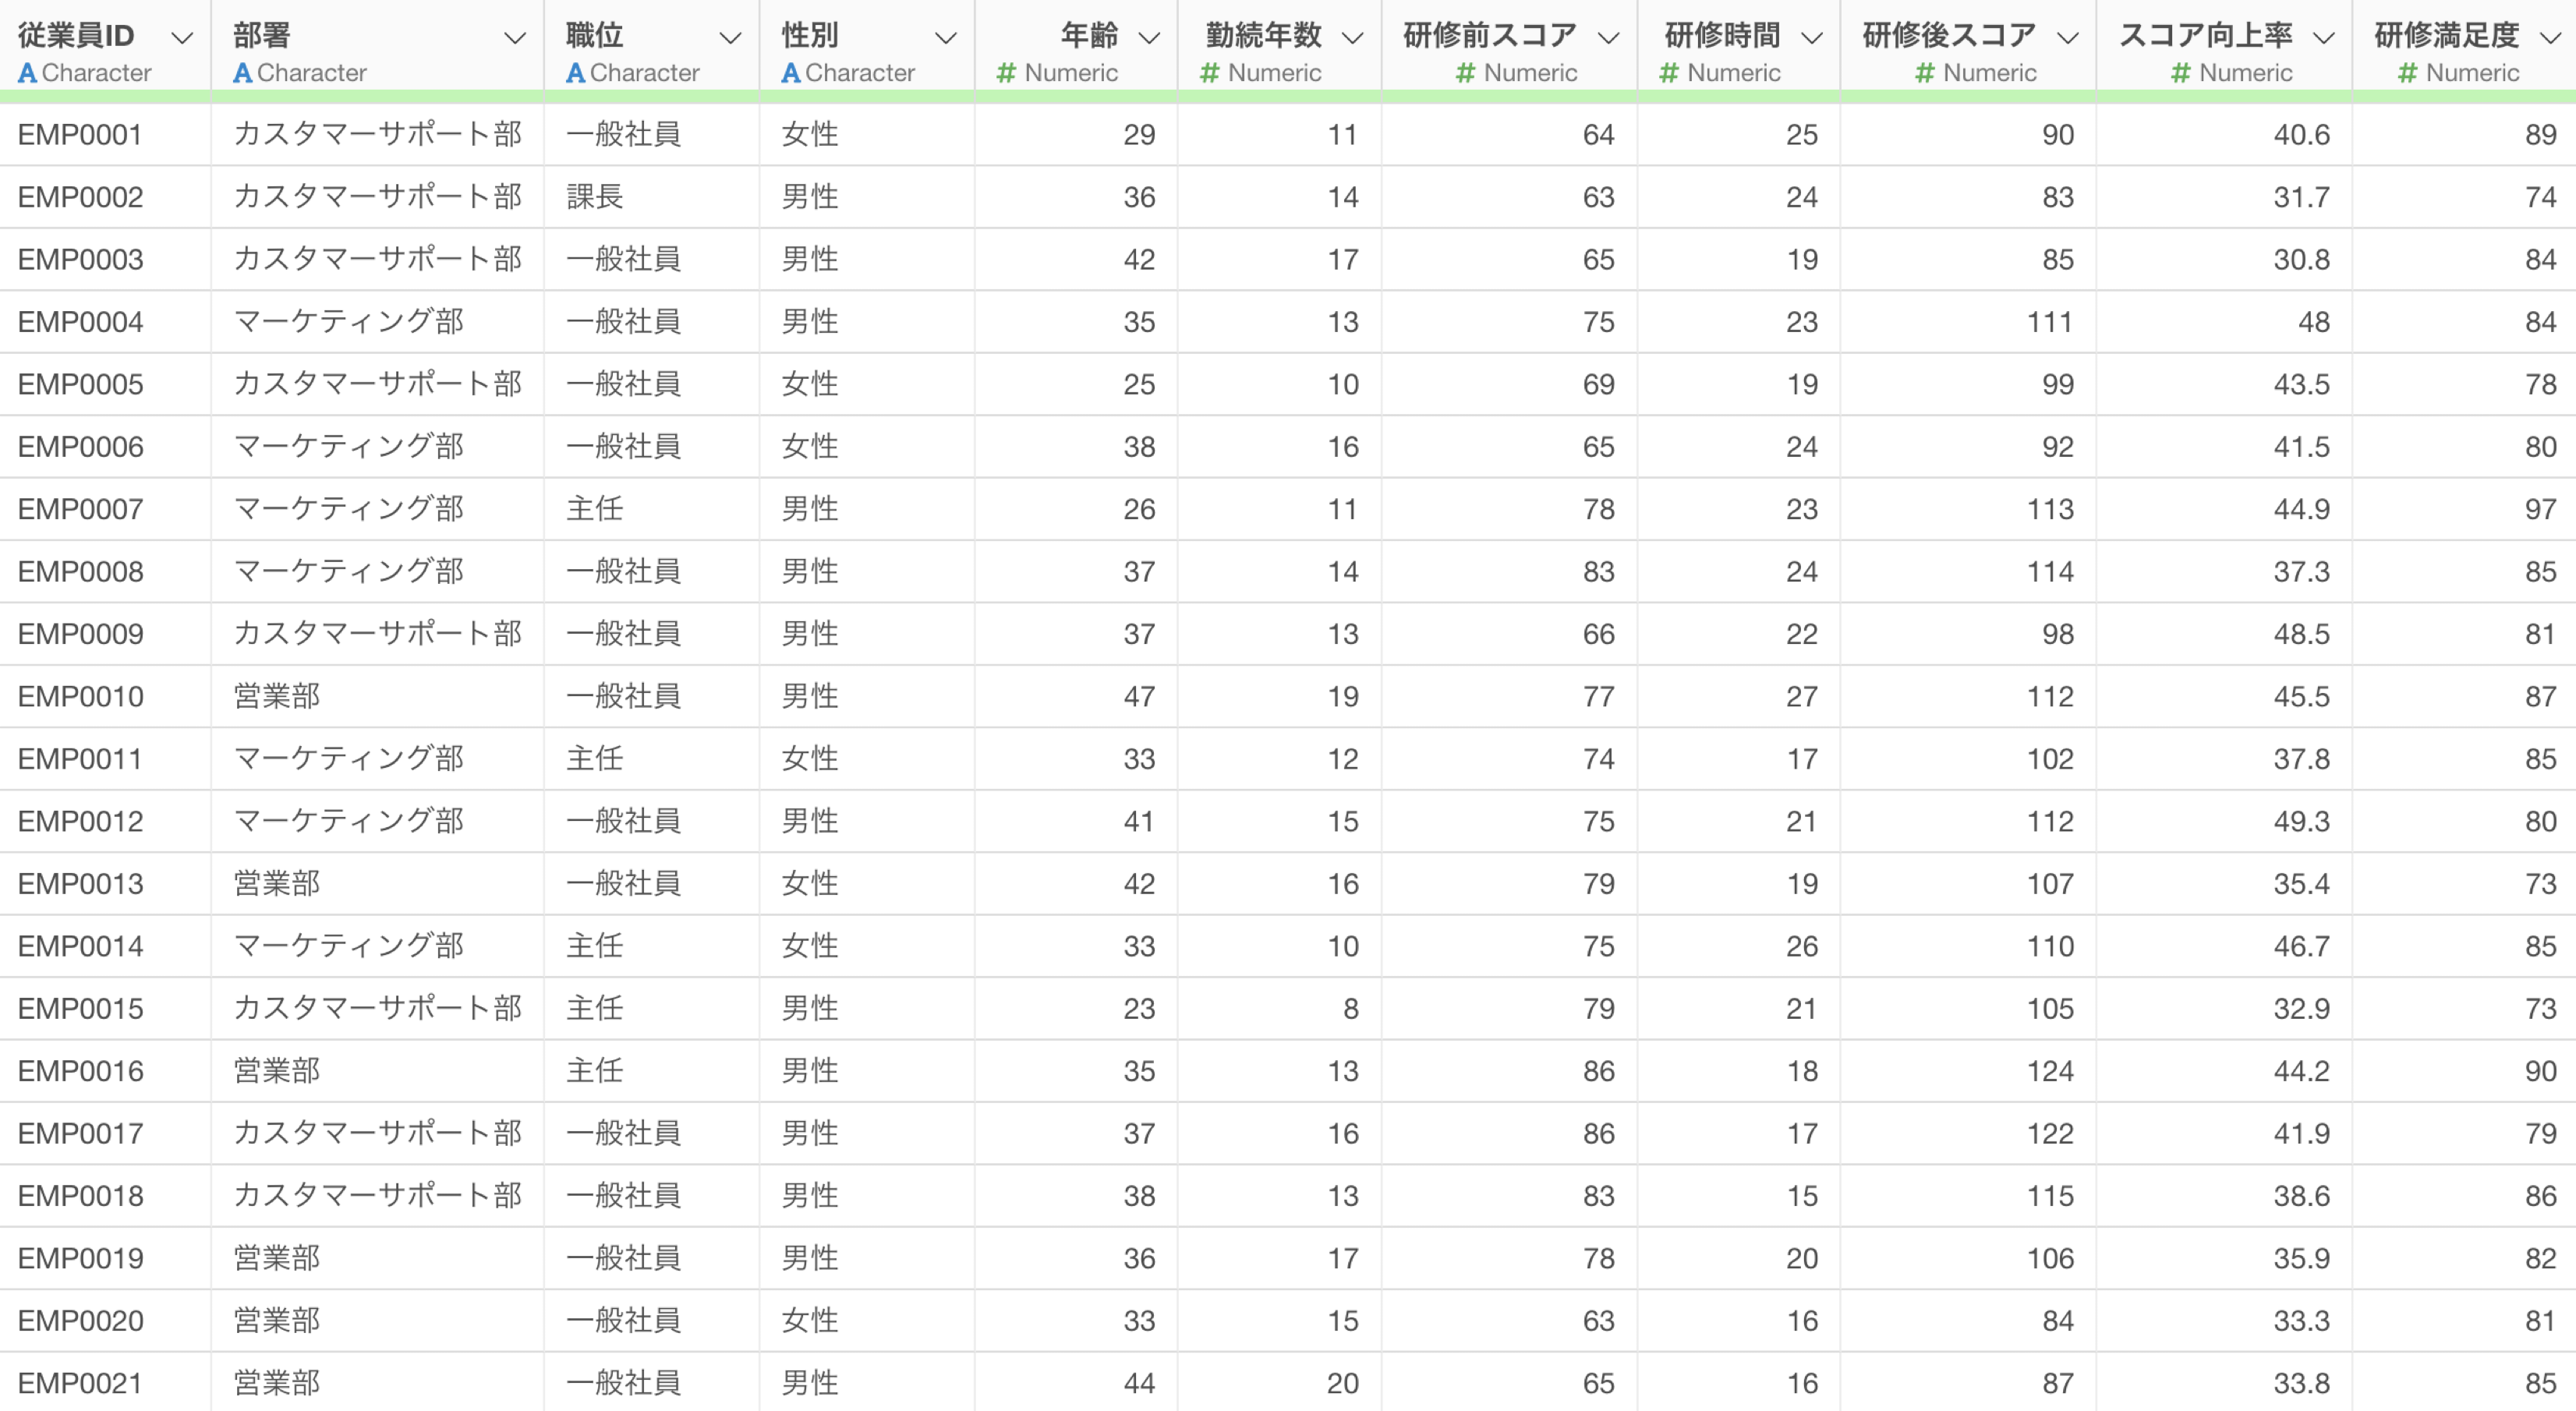Click the Numeric hash icon under 研修時間
The width and height of the screenshot is (2576, 1411).
[1668, 73]
